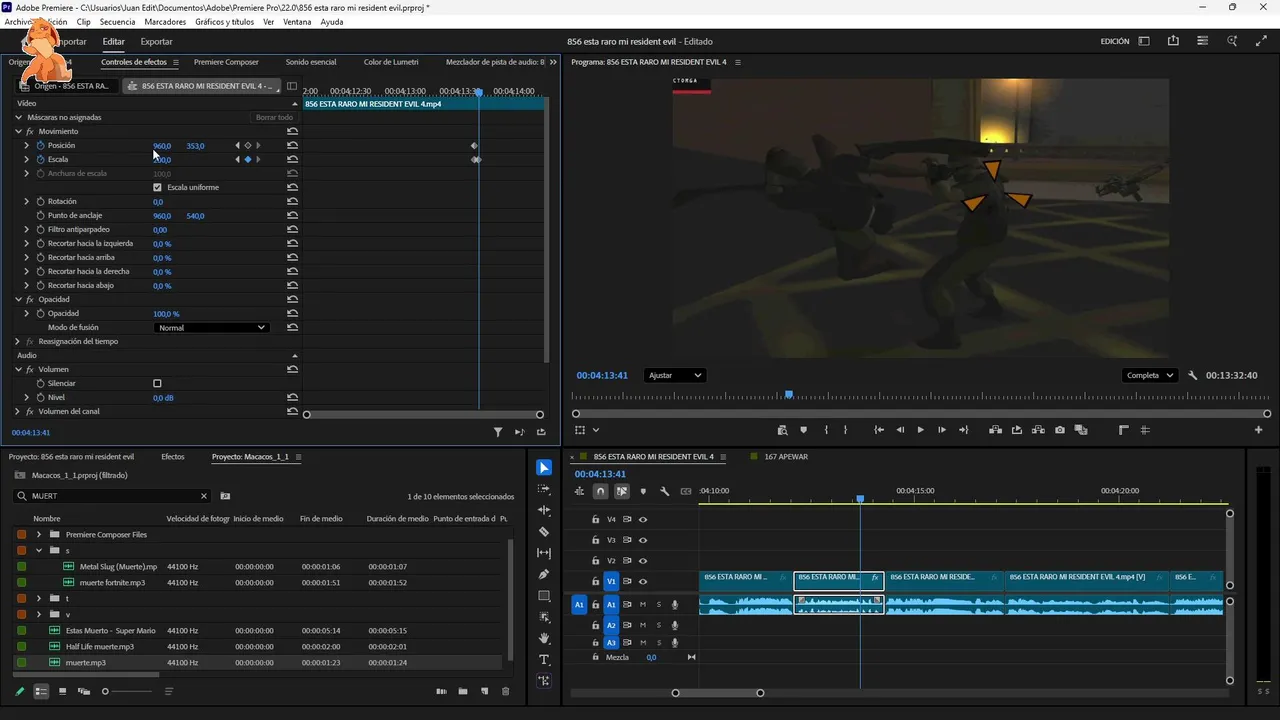Mute audio track A1

pyautogui.click(x=643, y=604)
